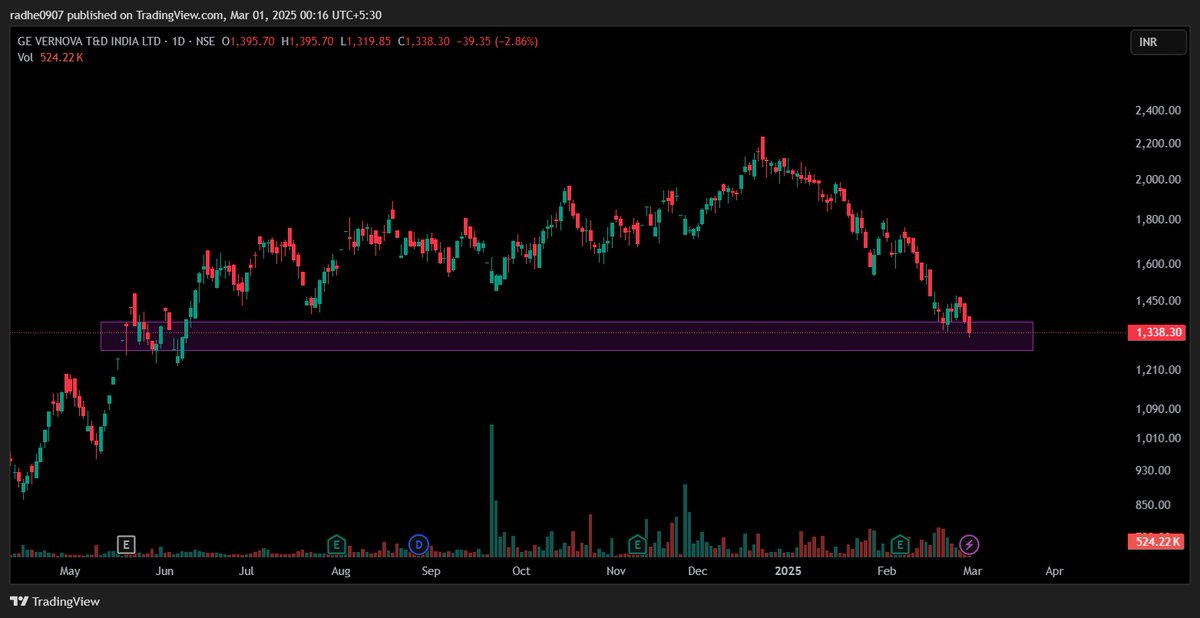This screenshot has height=618, width=1200.
Task: Click the 2,000.00 price axis label
Action: [x=1158, y=180]
